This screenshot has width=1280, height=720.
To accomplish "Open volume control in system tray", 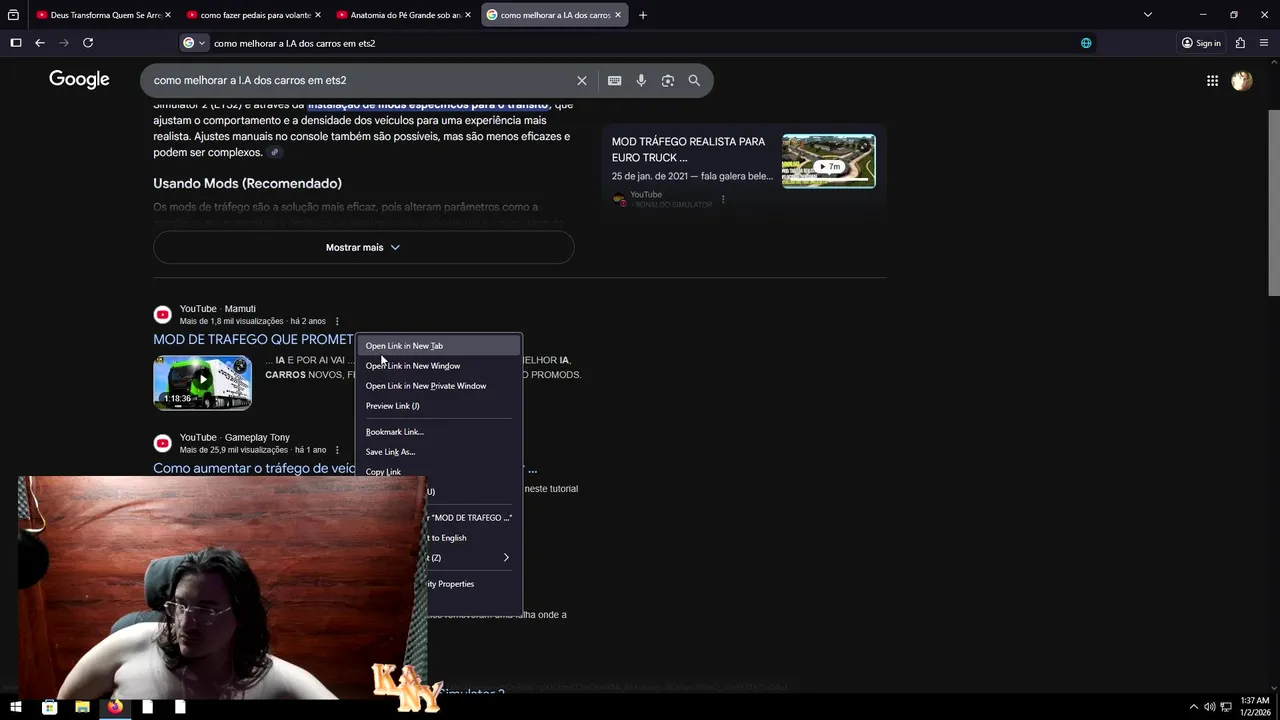I will pos(1209,707).
